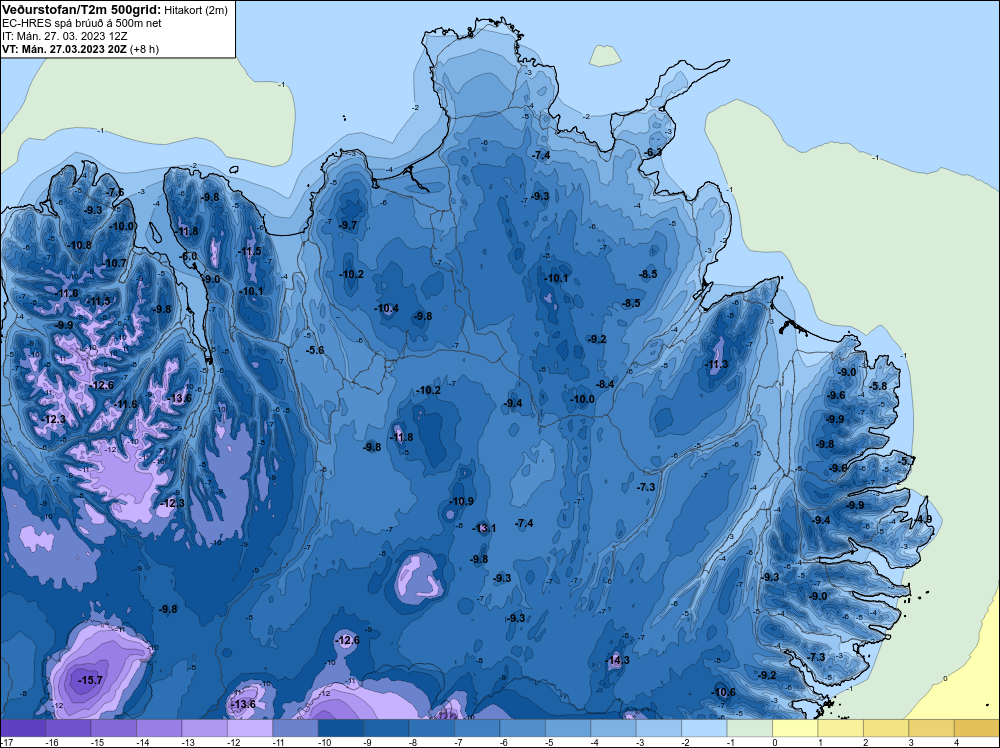Click the -13.1 temperature value
Image resolution: width=1000 pixels, height=748 pixels.
pos(483,528)
